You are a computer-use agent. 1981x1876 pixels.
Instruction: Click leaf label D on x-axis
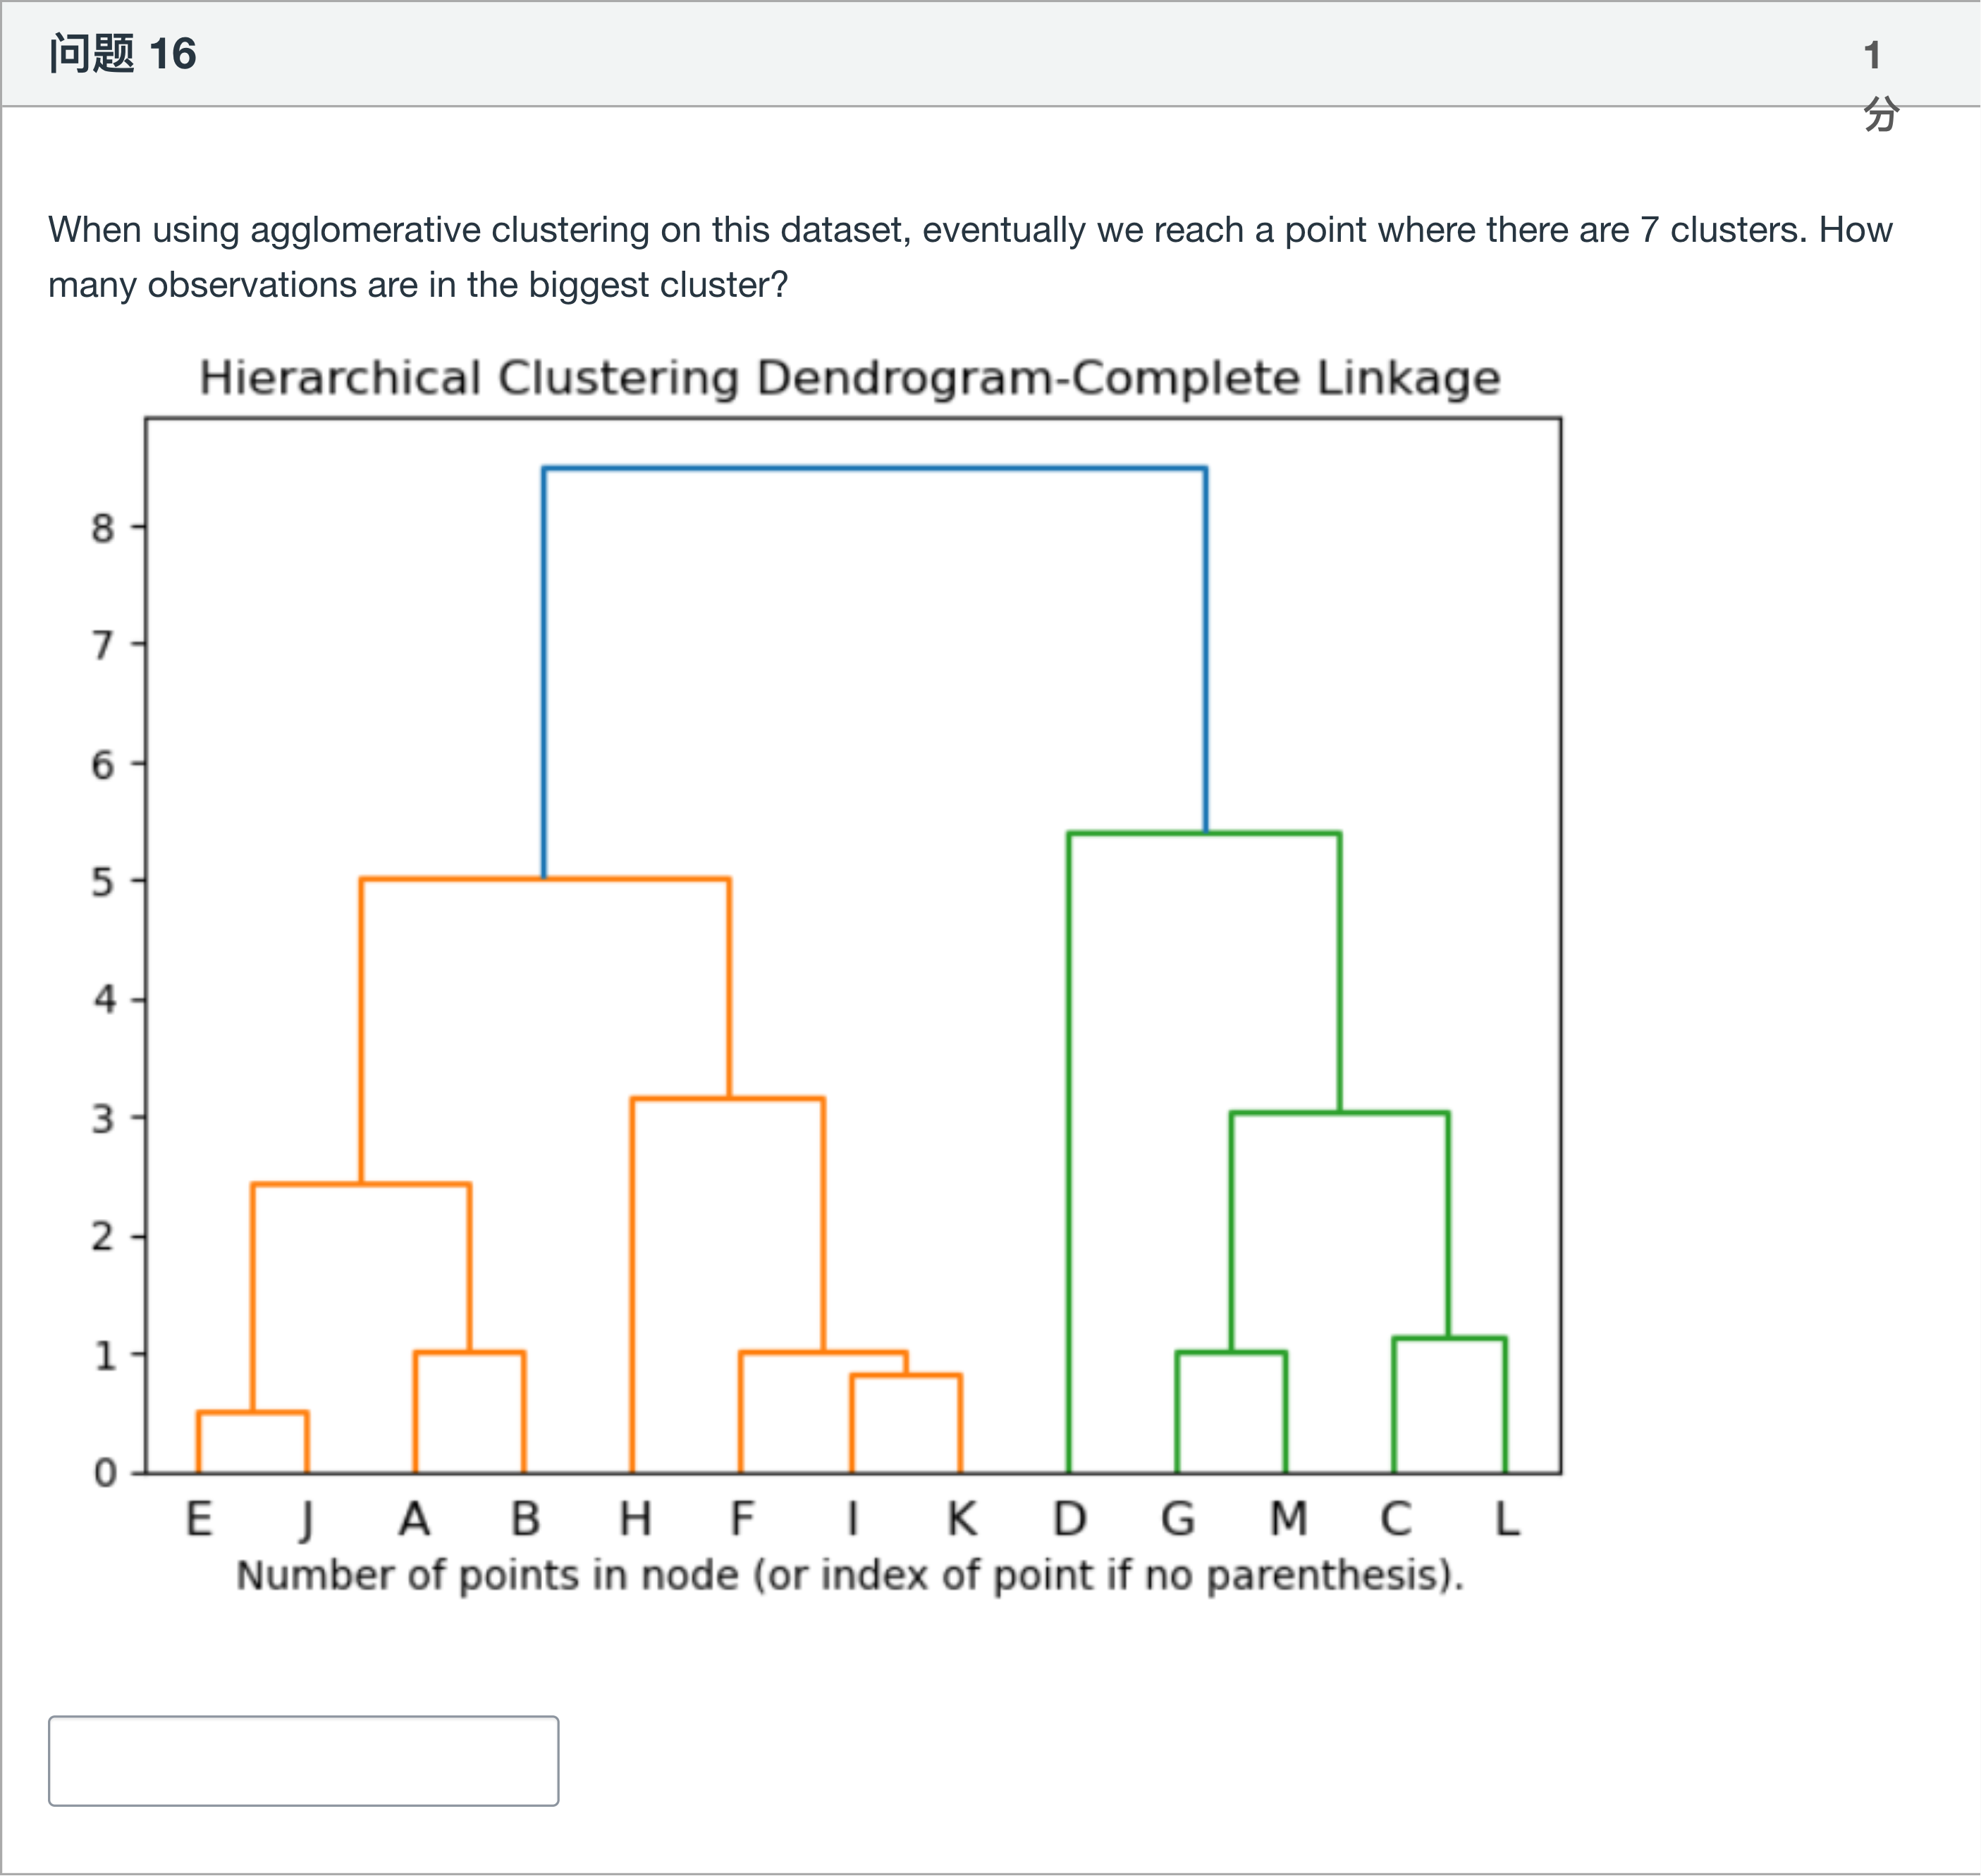point(1069,1520)
